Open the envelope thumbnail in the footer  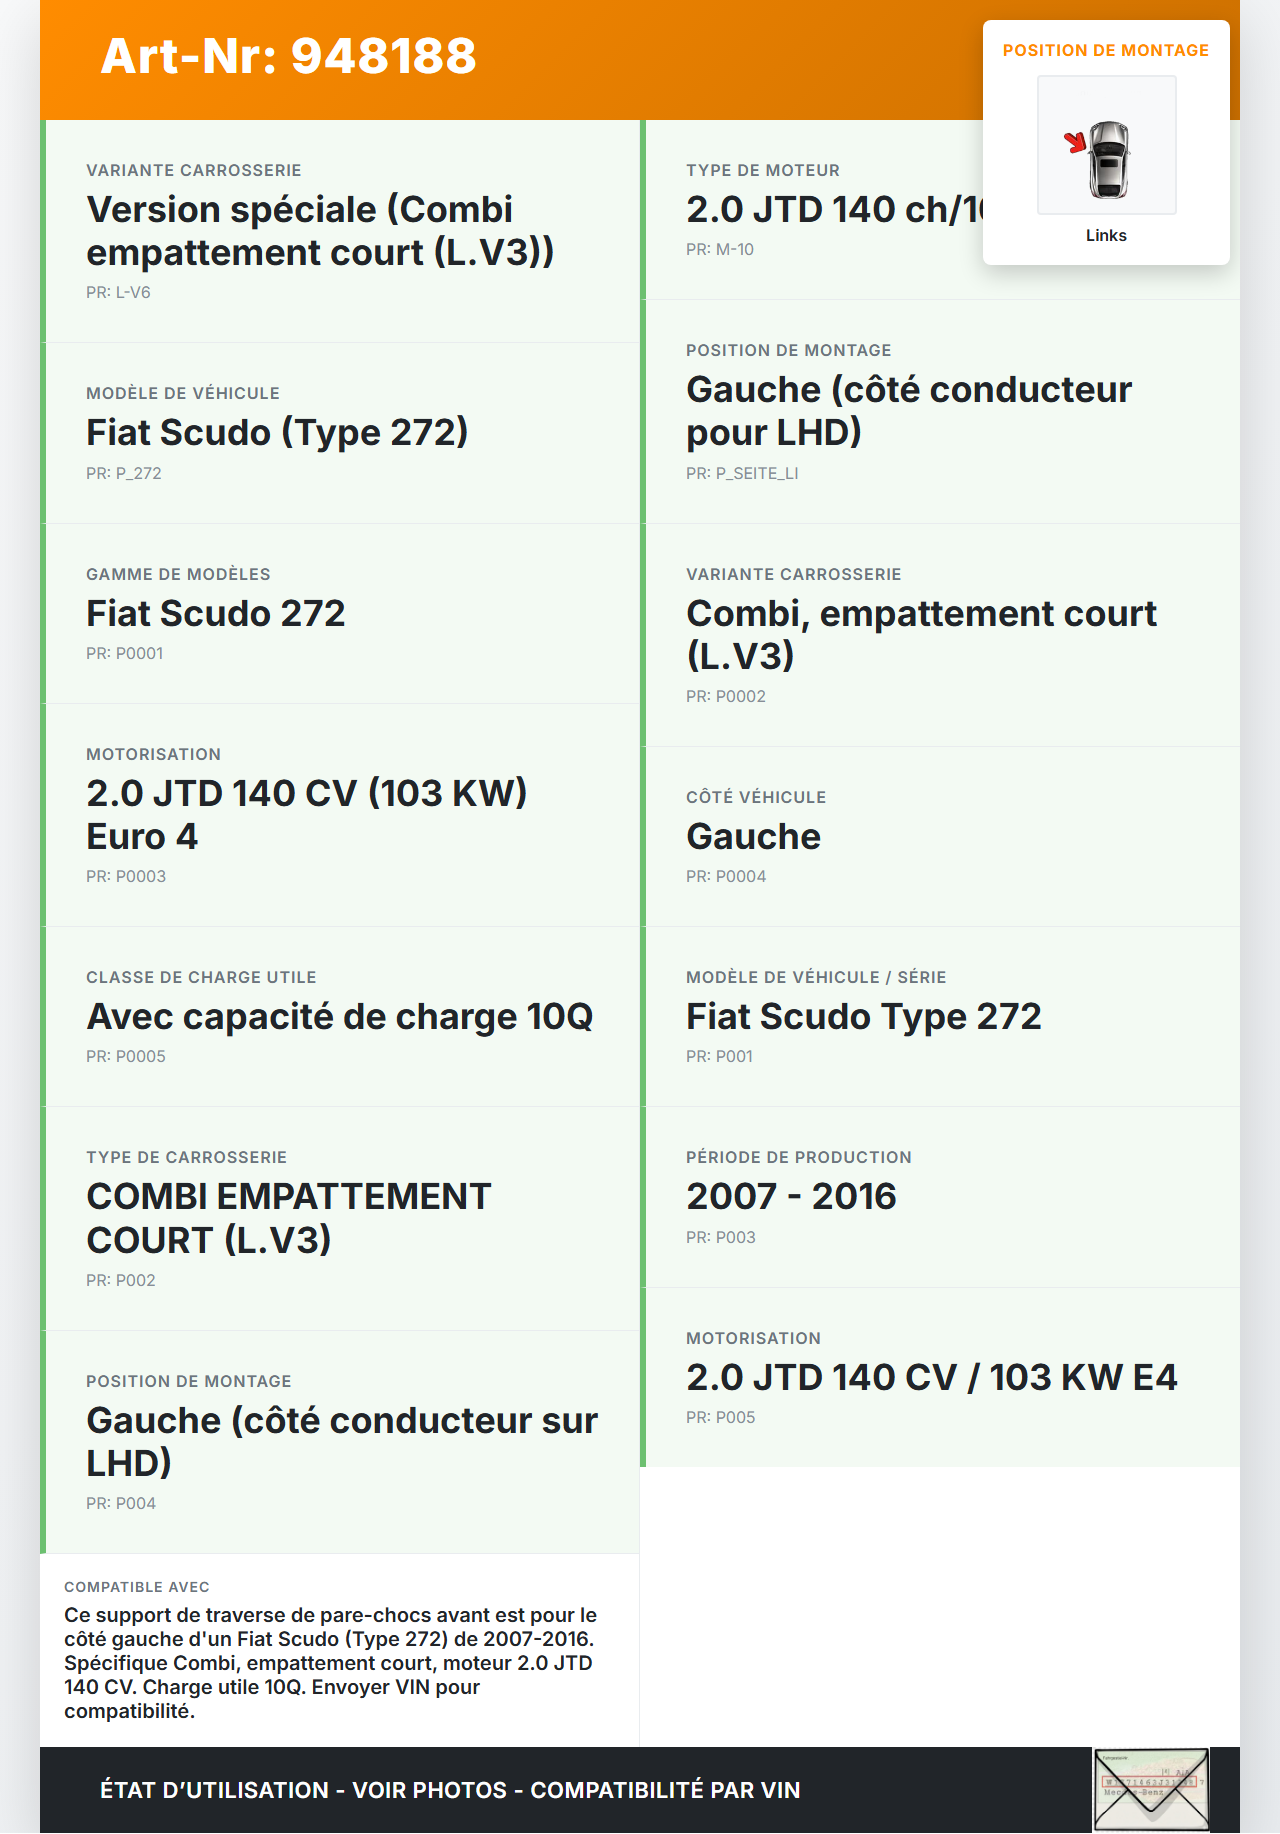(x=1151, y=1789)
